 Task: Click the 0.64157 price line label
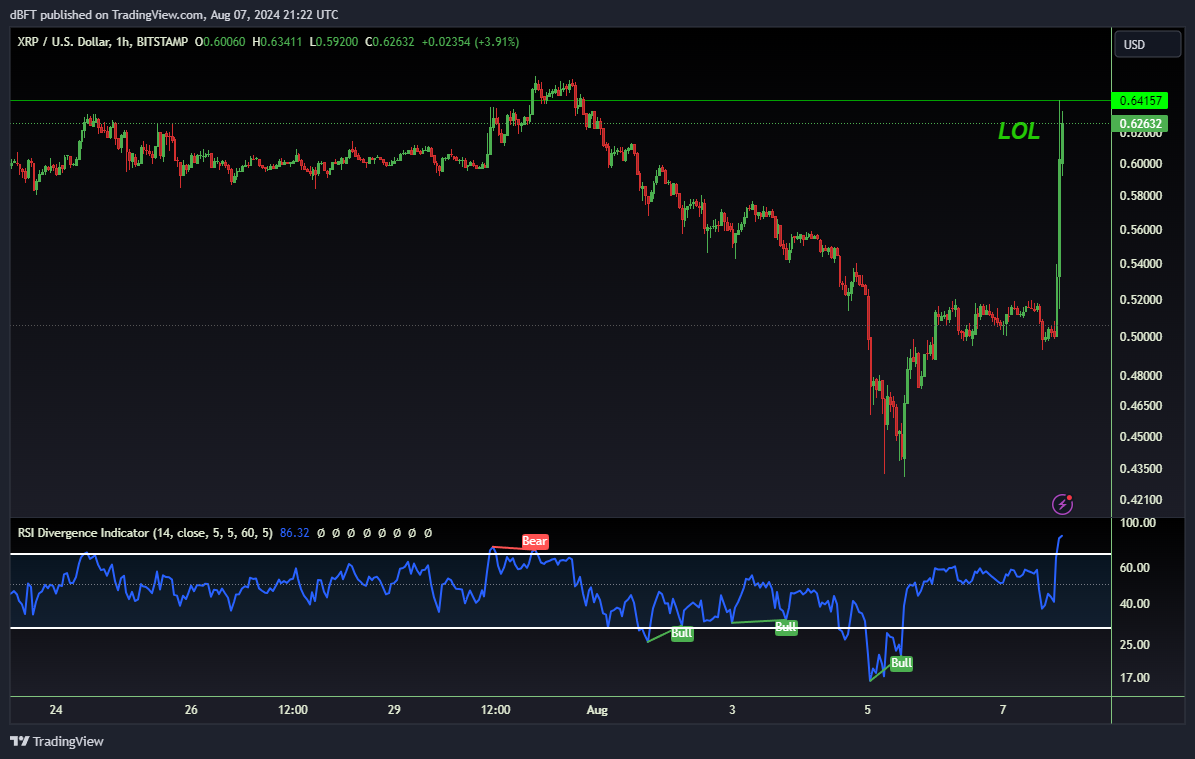(1140, 101)
